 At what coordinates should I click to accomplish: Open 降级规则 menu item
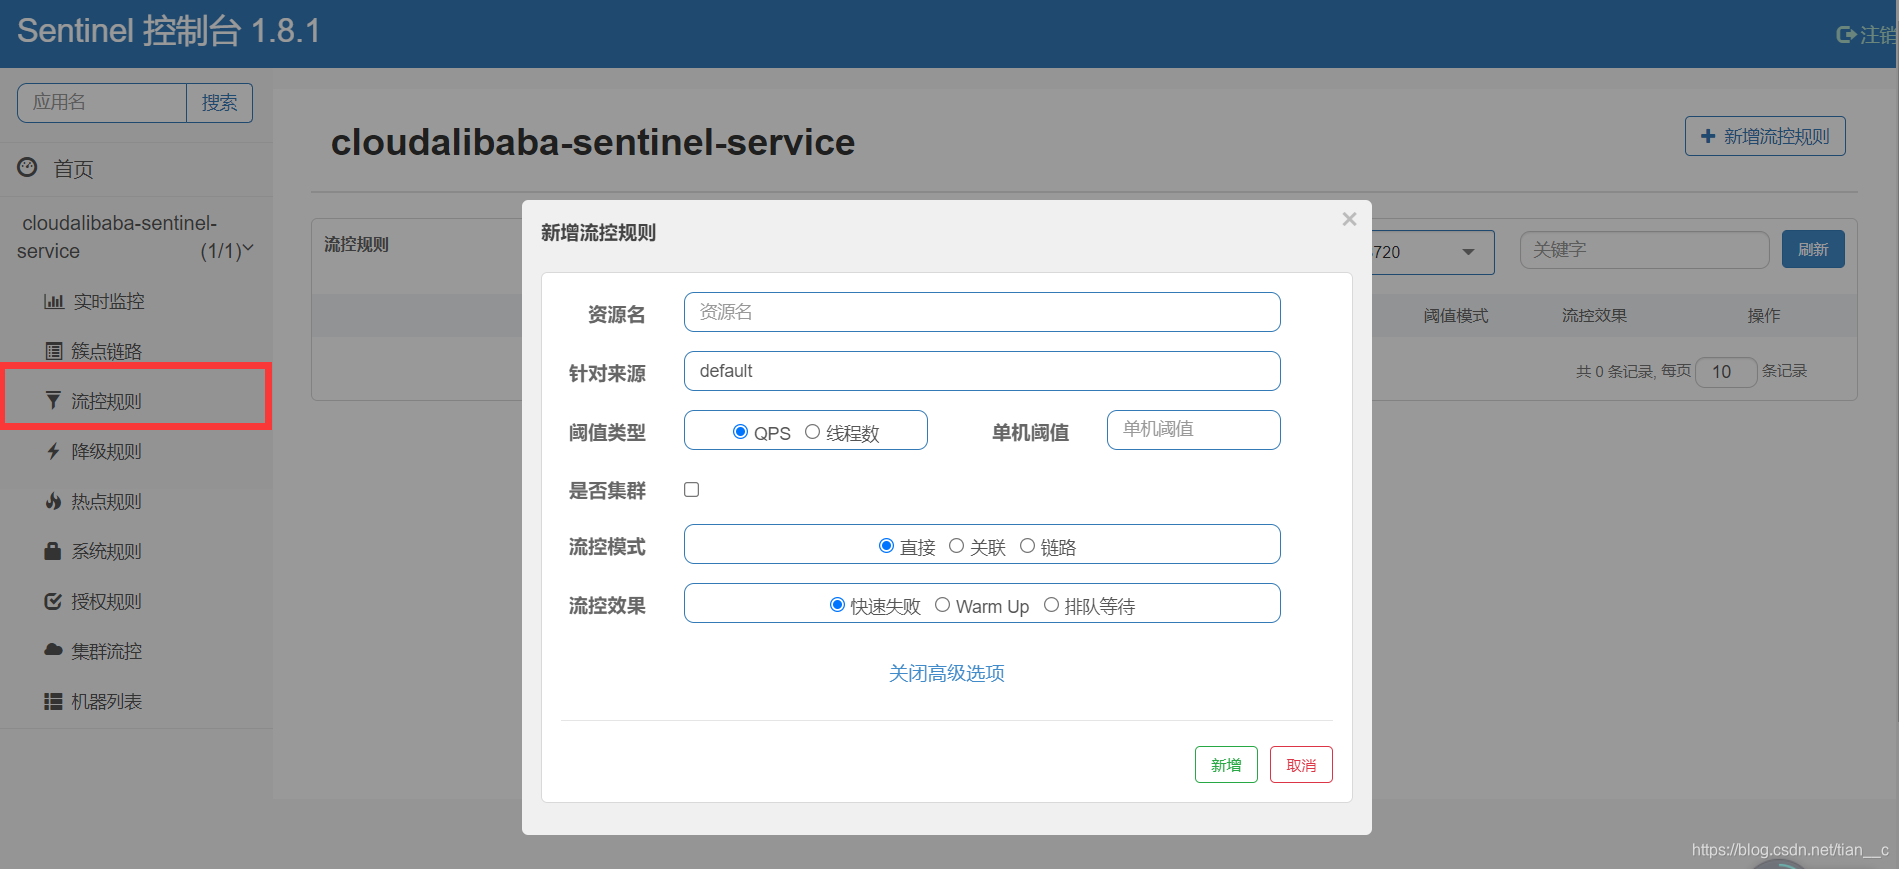tap(107, 451)
